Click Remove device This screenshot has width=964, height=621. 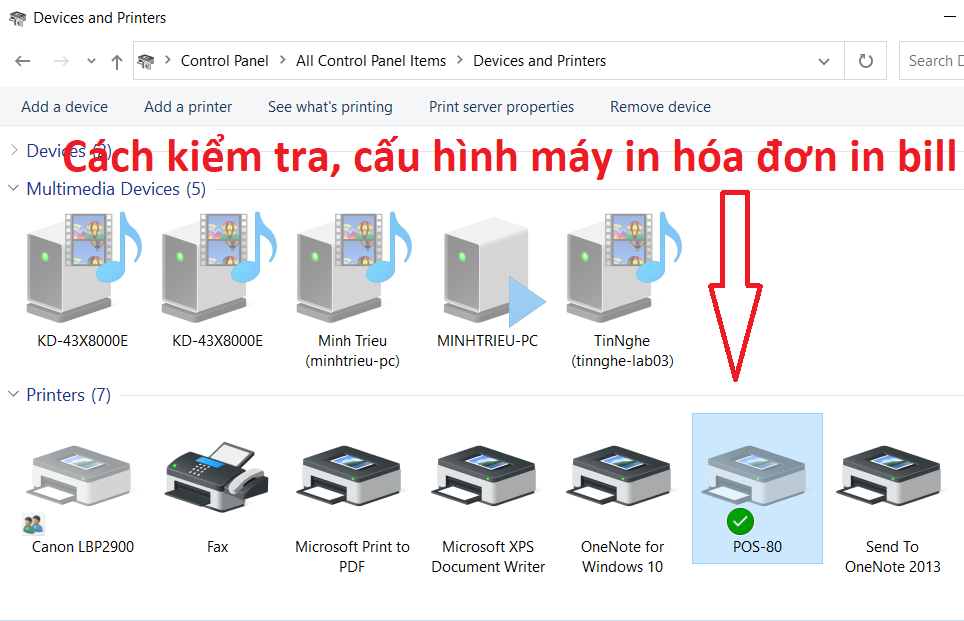[x=660, y=106]
